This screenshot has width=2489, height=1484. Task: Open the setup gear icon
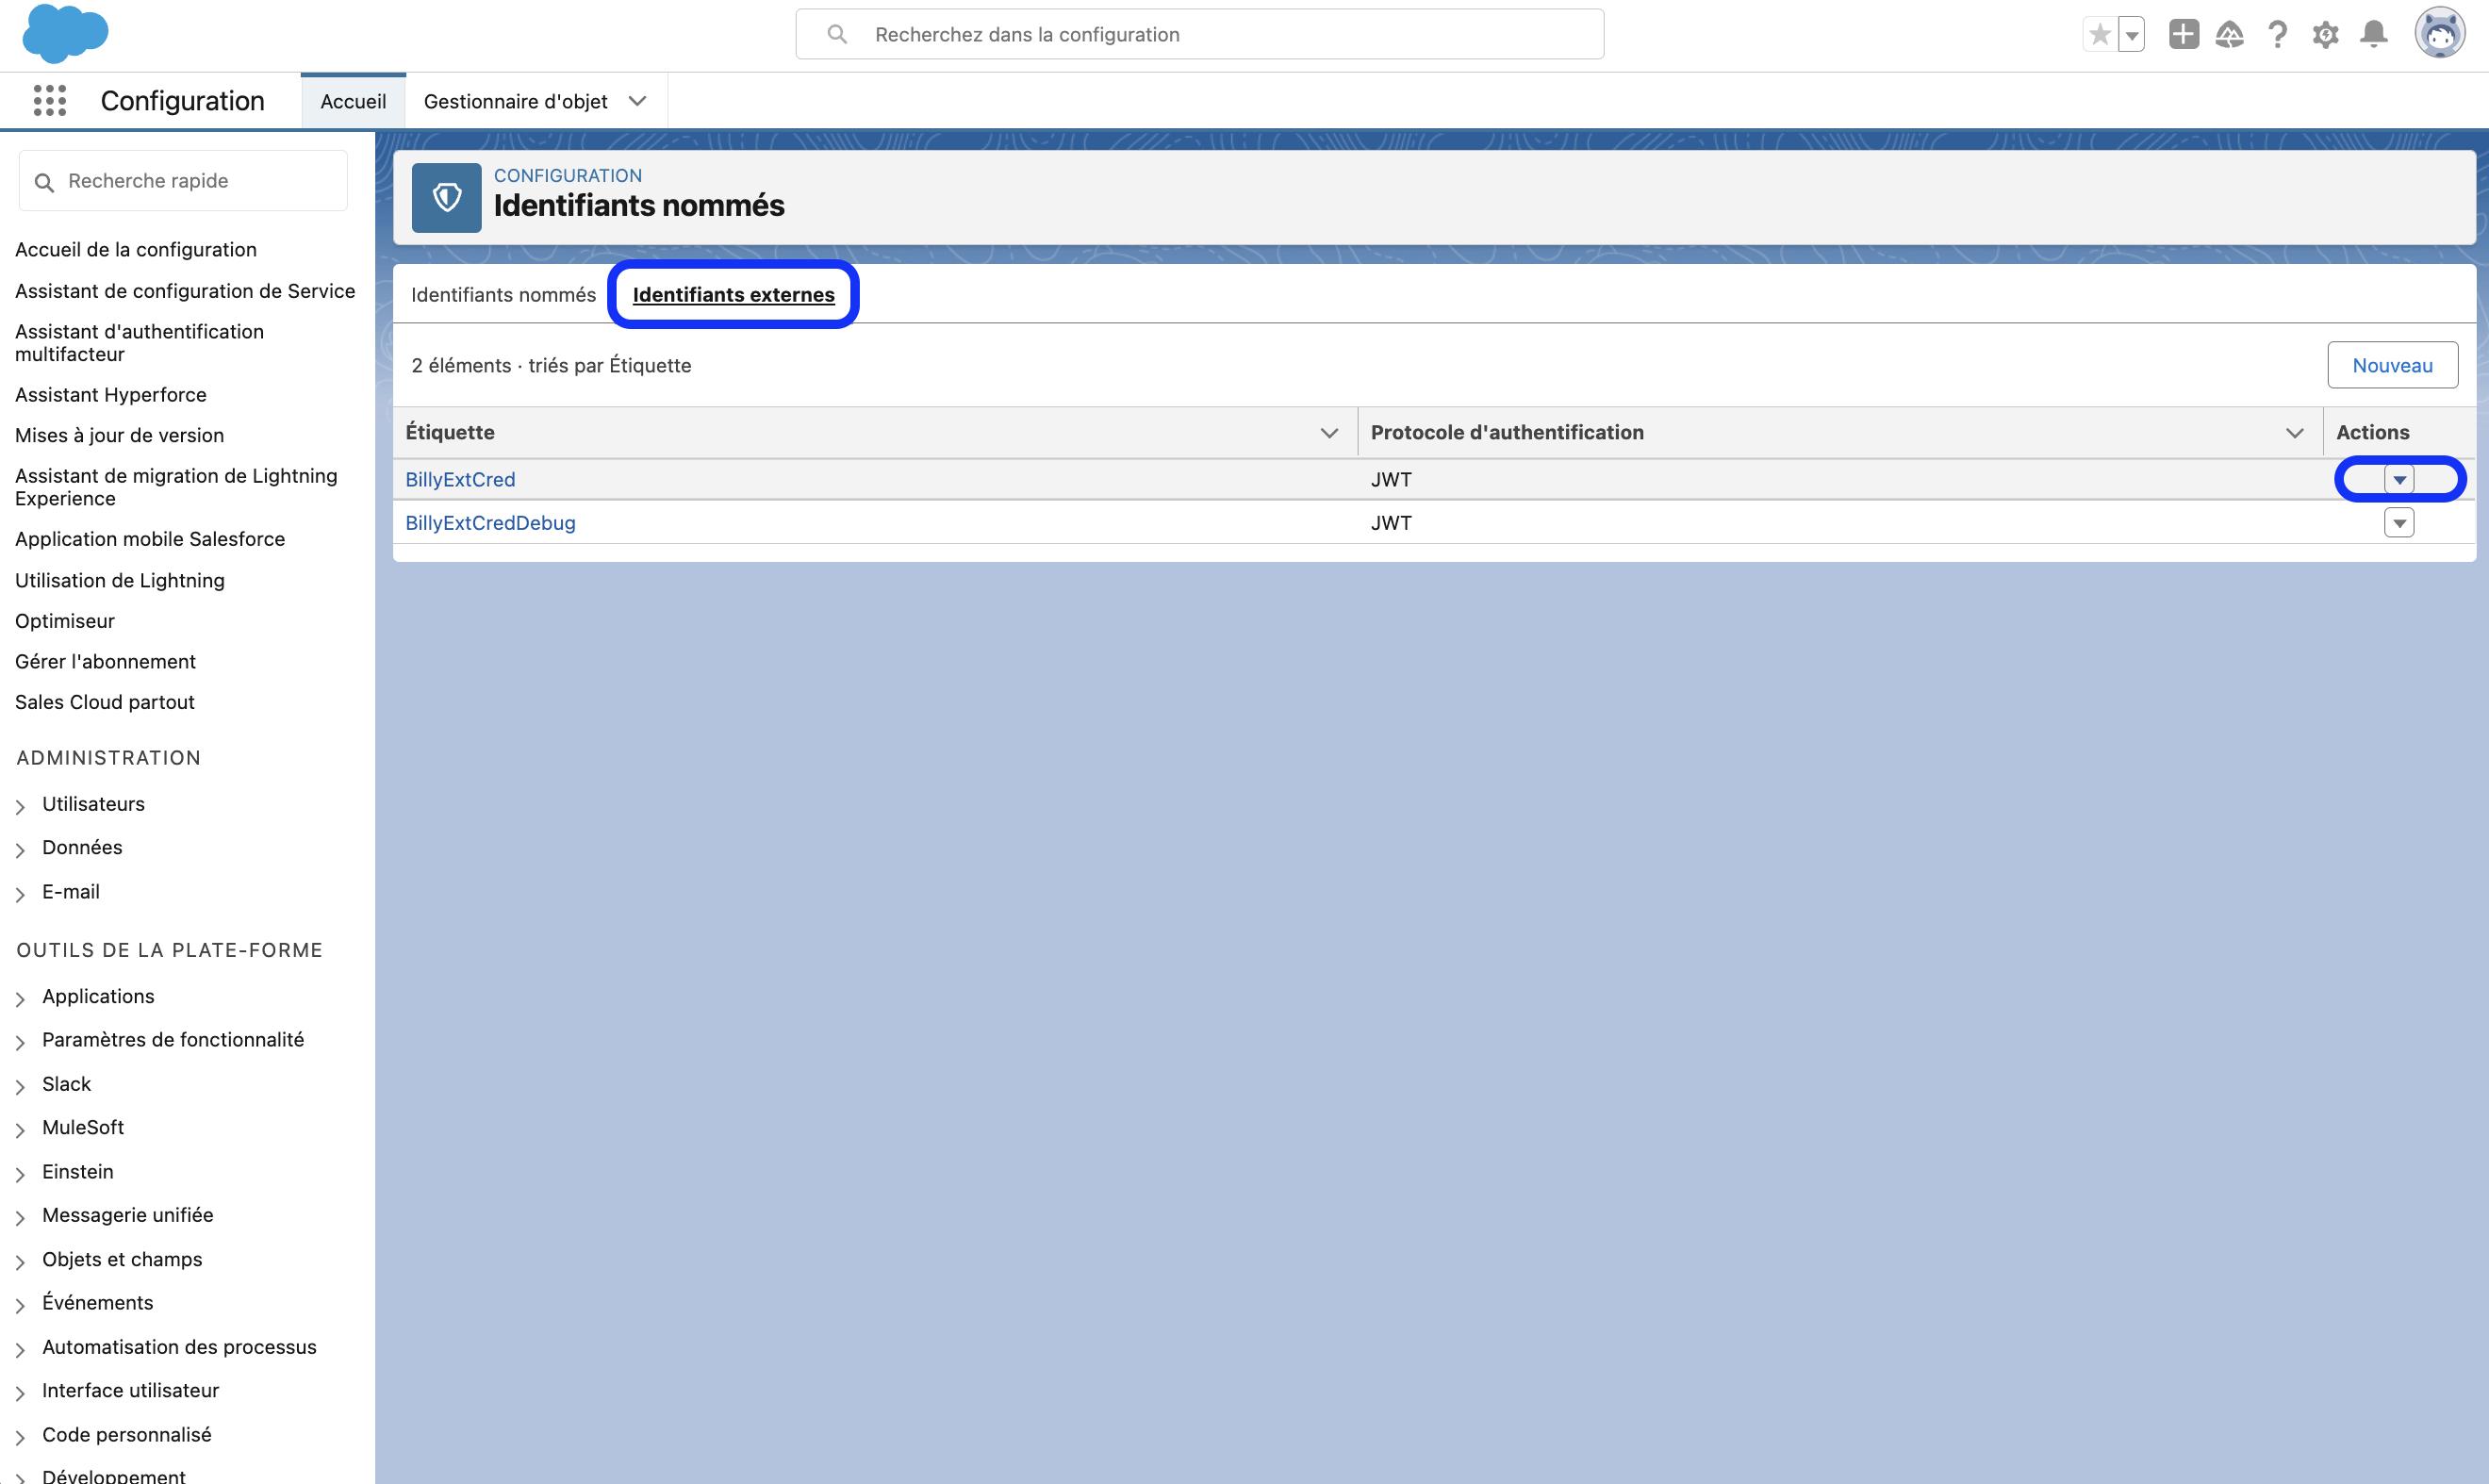coord(2326,35)
